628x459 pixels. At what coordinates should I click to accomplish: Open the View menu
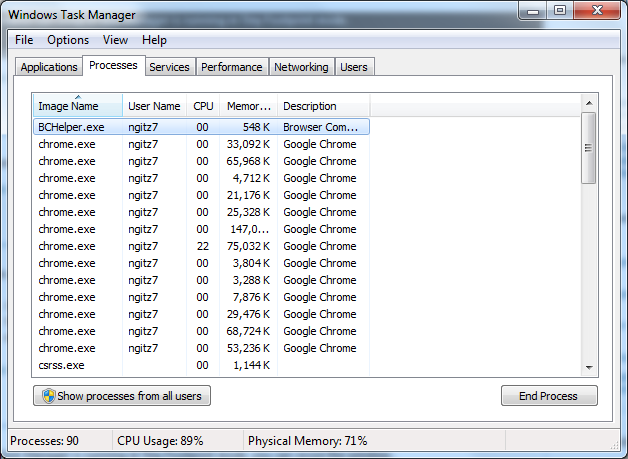click(115, 40)
